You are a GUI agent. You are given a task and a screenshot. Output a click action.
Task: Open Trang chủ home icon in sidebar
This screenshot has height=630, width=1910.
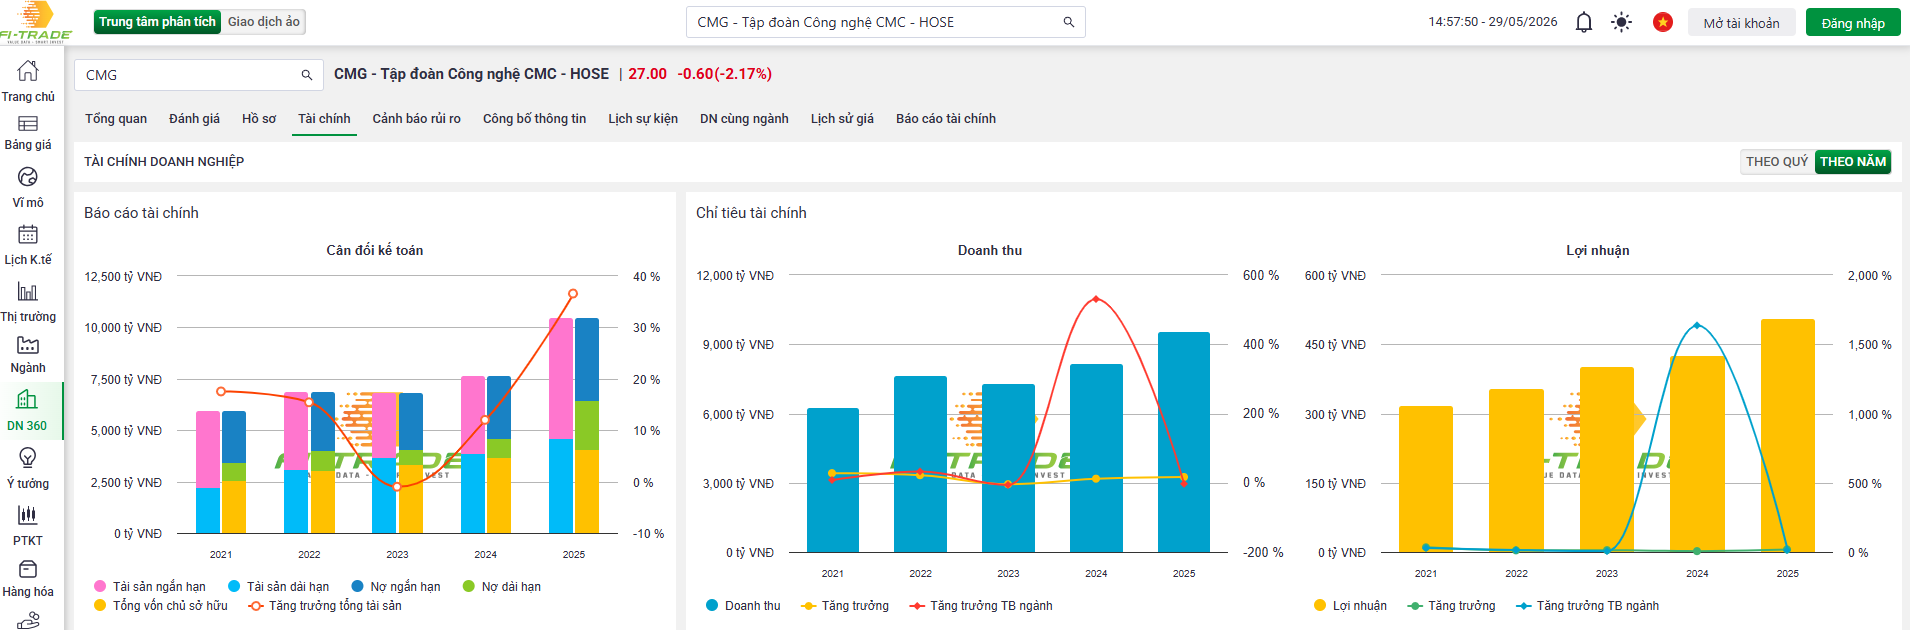(28, 70)
